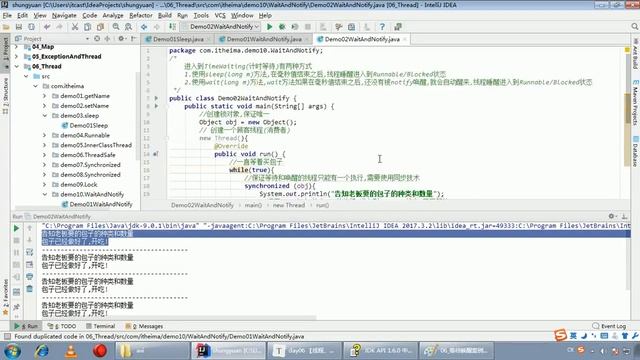Toggle the Project side tool window tab
Image resolution: width=640 pixels, height=360 pixels.
click(x=5, y=53)
